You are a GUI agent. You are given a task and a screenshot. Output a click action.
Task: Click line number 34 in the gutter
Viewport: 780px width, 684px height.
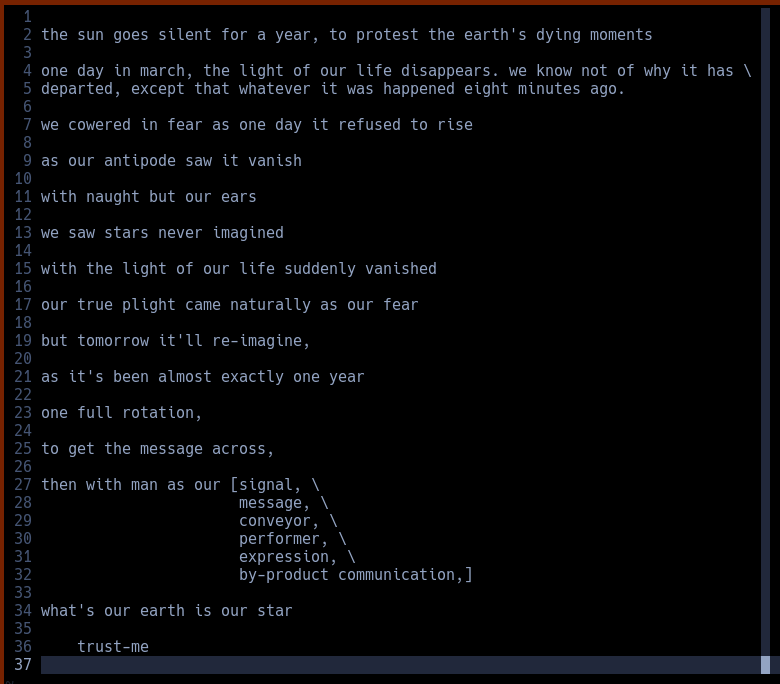coord(23,611)
